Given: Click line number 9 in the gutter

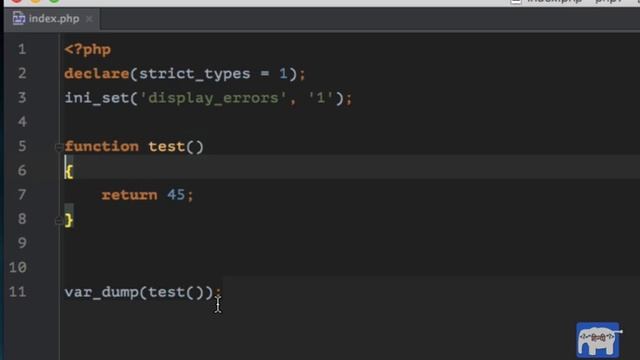Looking at the screenshot, I should (22, 243).
